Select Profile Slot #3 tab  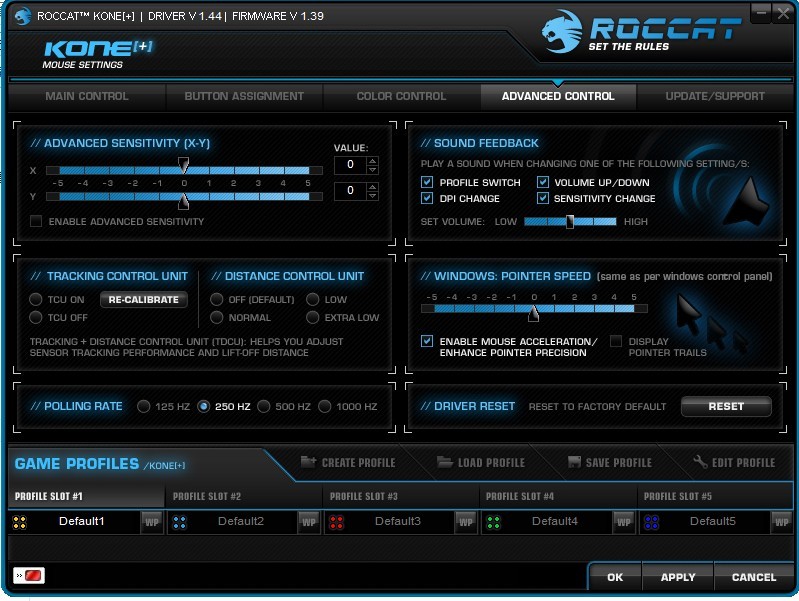pyautogui.click(x=401, y=497)
